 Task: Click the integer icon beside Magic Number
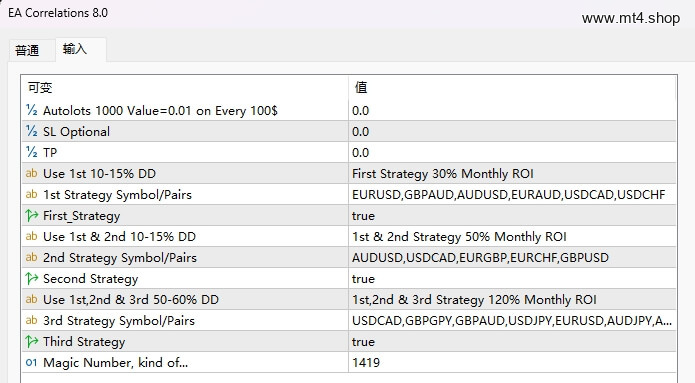[x=31, y=363]
